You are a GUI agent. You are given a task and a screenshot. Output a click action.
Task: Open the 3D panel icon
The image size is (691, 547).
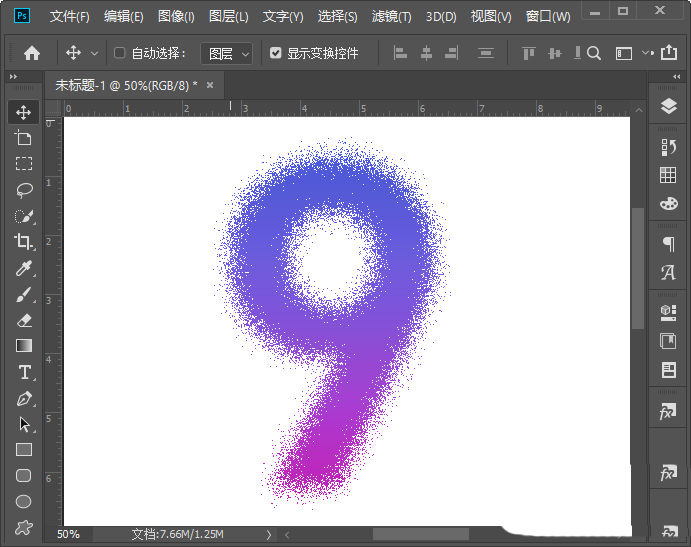(x=669, y=313)
